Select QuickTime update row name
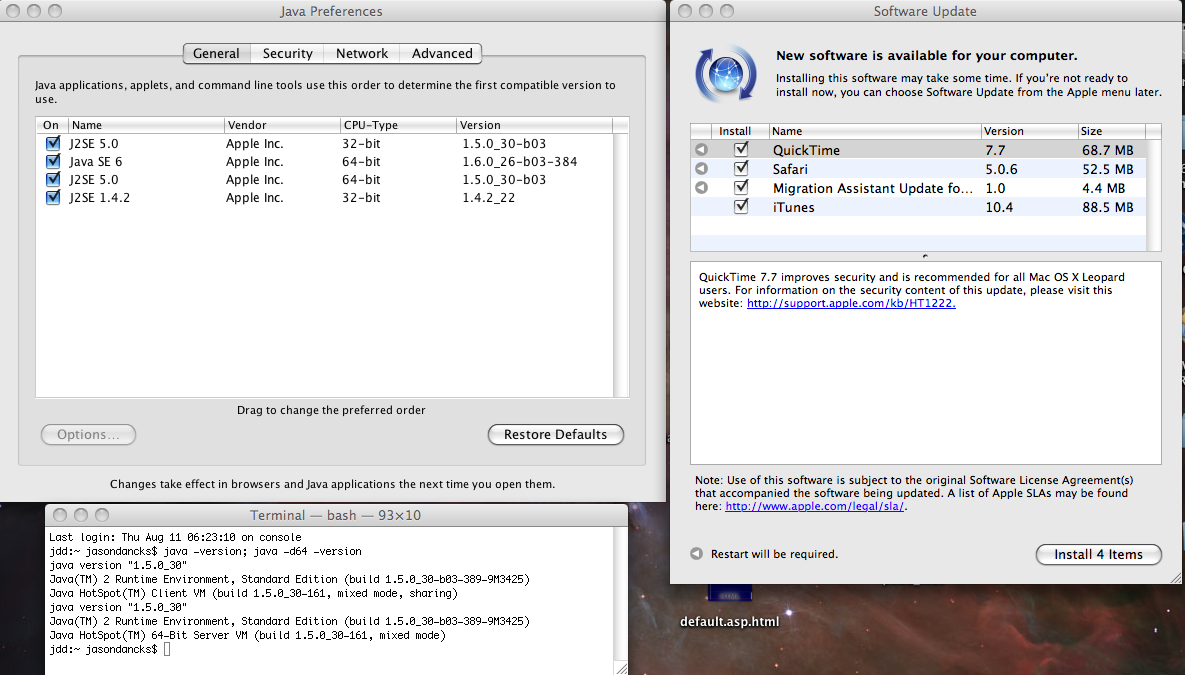The image size is (1185, 675). [806, 150]
